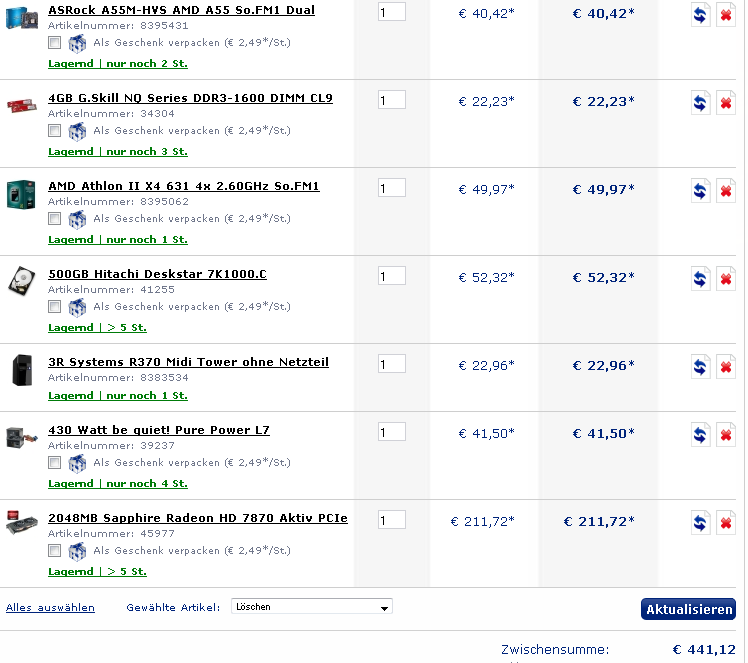
Task: Remove Sapphire Radeon HD 7870 item
Action: (726, 523)
